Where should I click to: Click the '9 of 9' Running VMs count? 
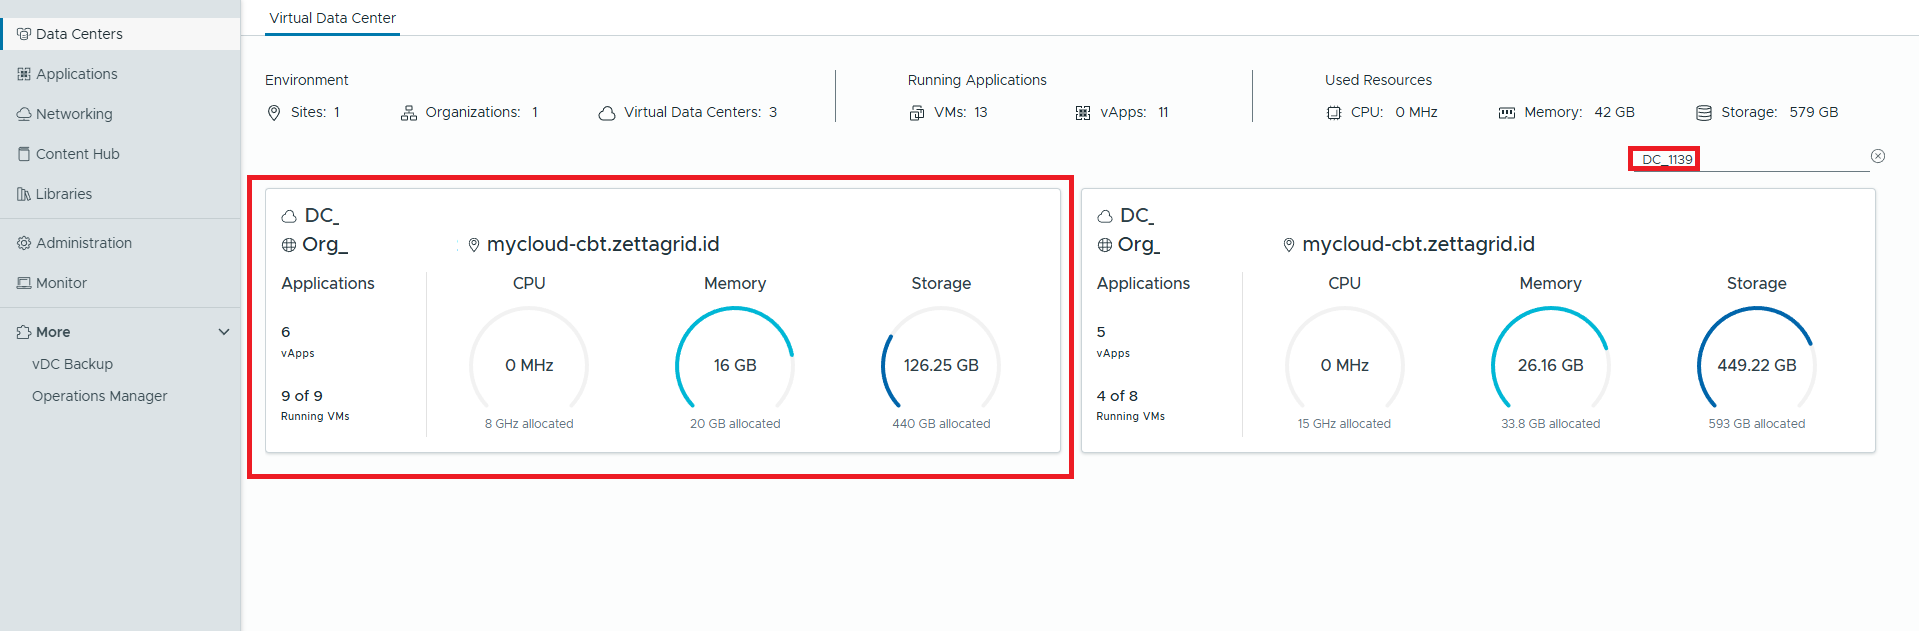[302, 396]
